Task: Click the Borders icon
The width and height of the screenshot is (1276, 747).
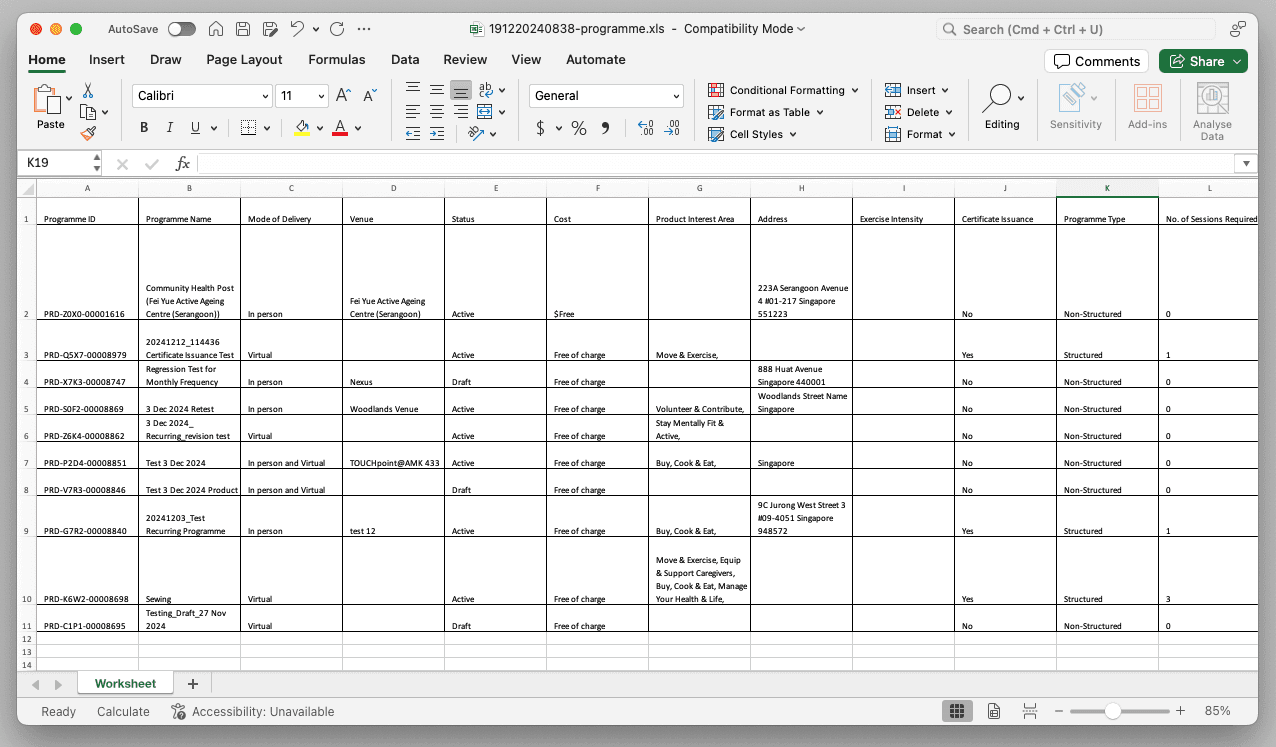Action: click(x=248, y=128)
